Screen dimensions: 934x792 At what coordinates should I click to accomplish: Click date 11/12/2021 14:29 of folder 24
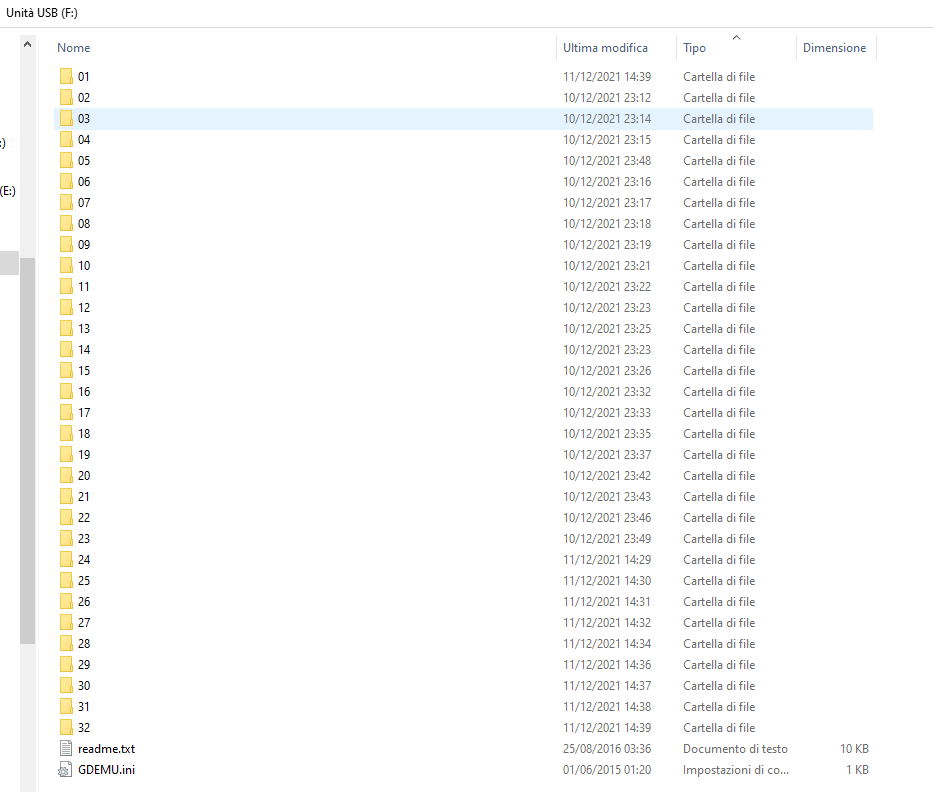(607, 559)
